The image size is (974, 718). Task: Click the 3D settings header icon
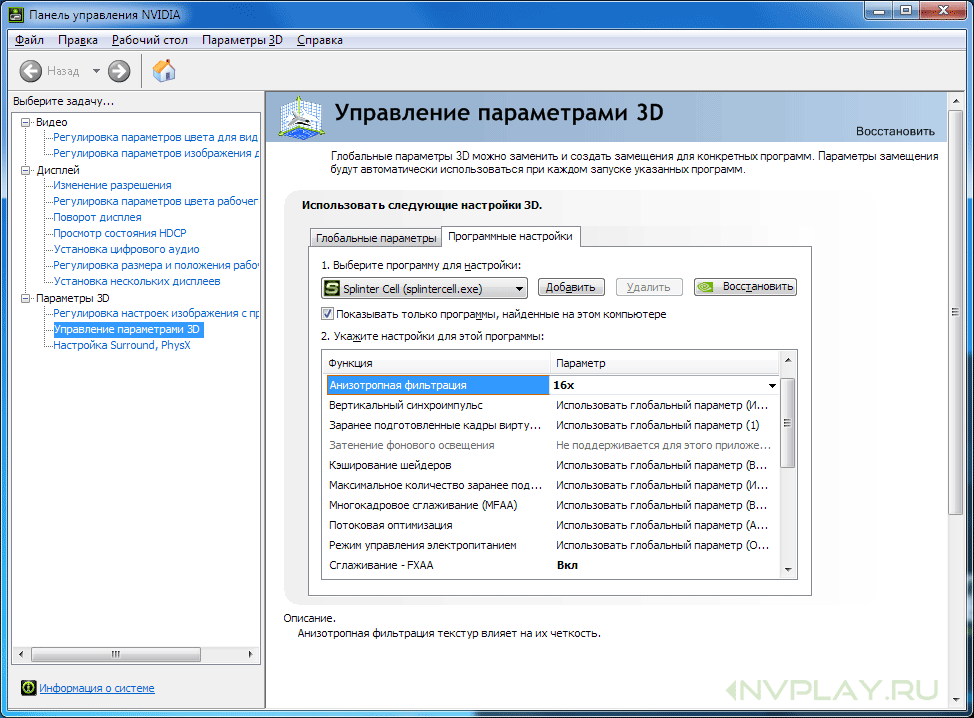click(x=301, y=117)
